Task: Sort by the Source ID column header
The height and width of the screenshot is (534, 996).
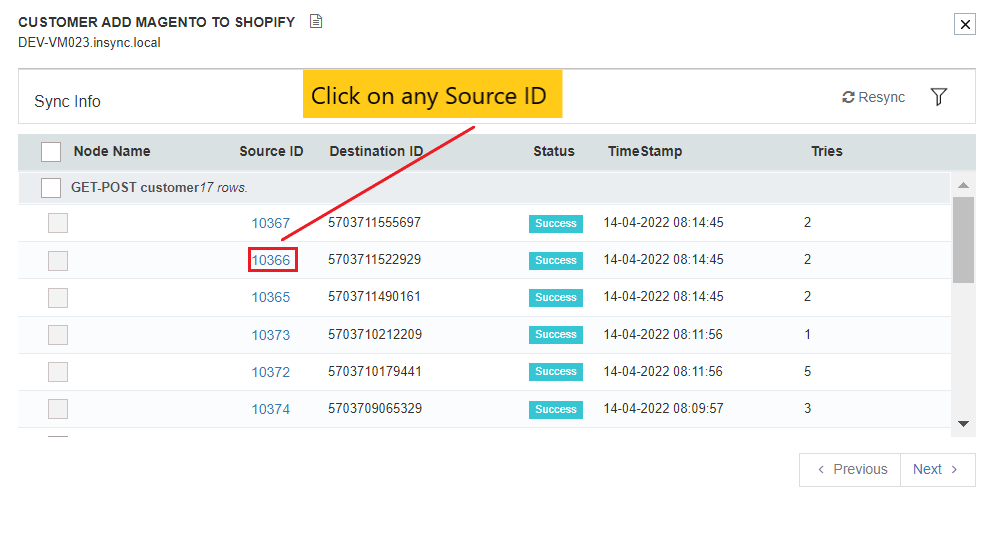Action: click(x=271, y=152)
